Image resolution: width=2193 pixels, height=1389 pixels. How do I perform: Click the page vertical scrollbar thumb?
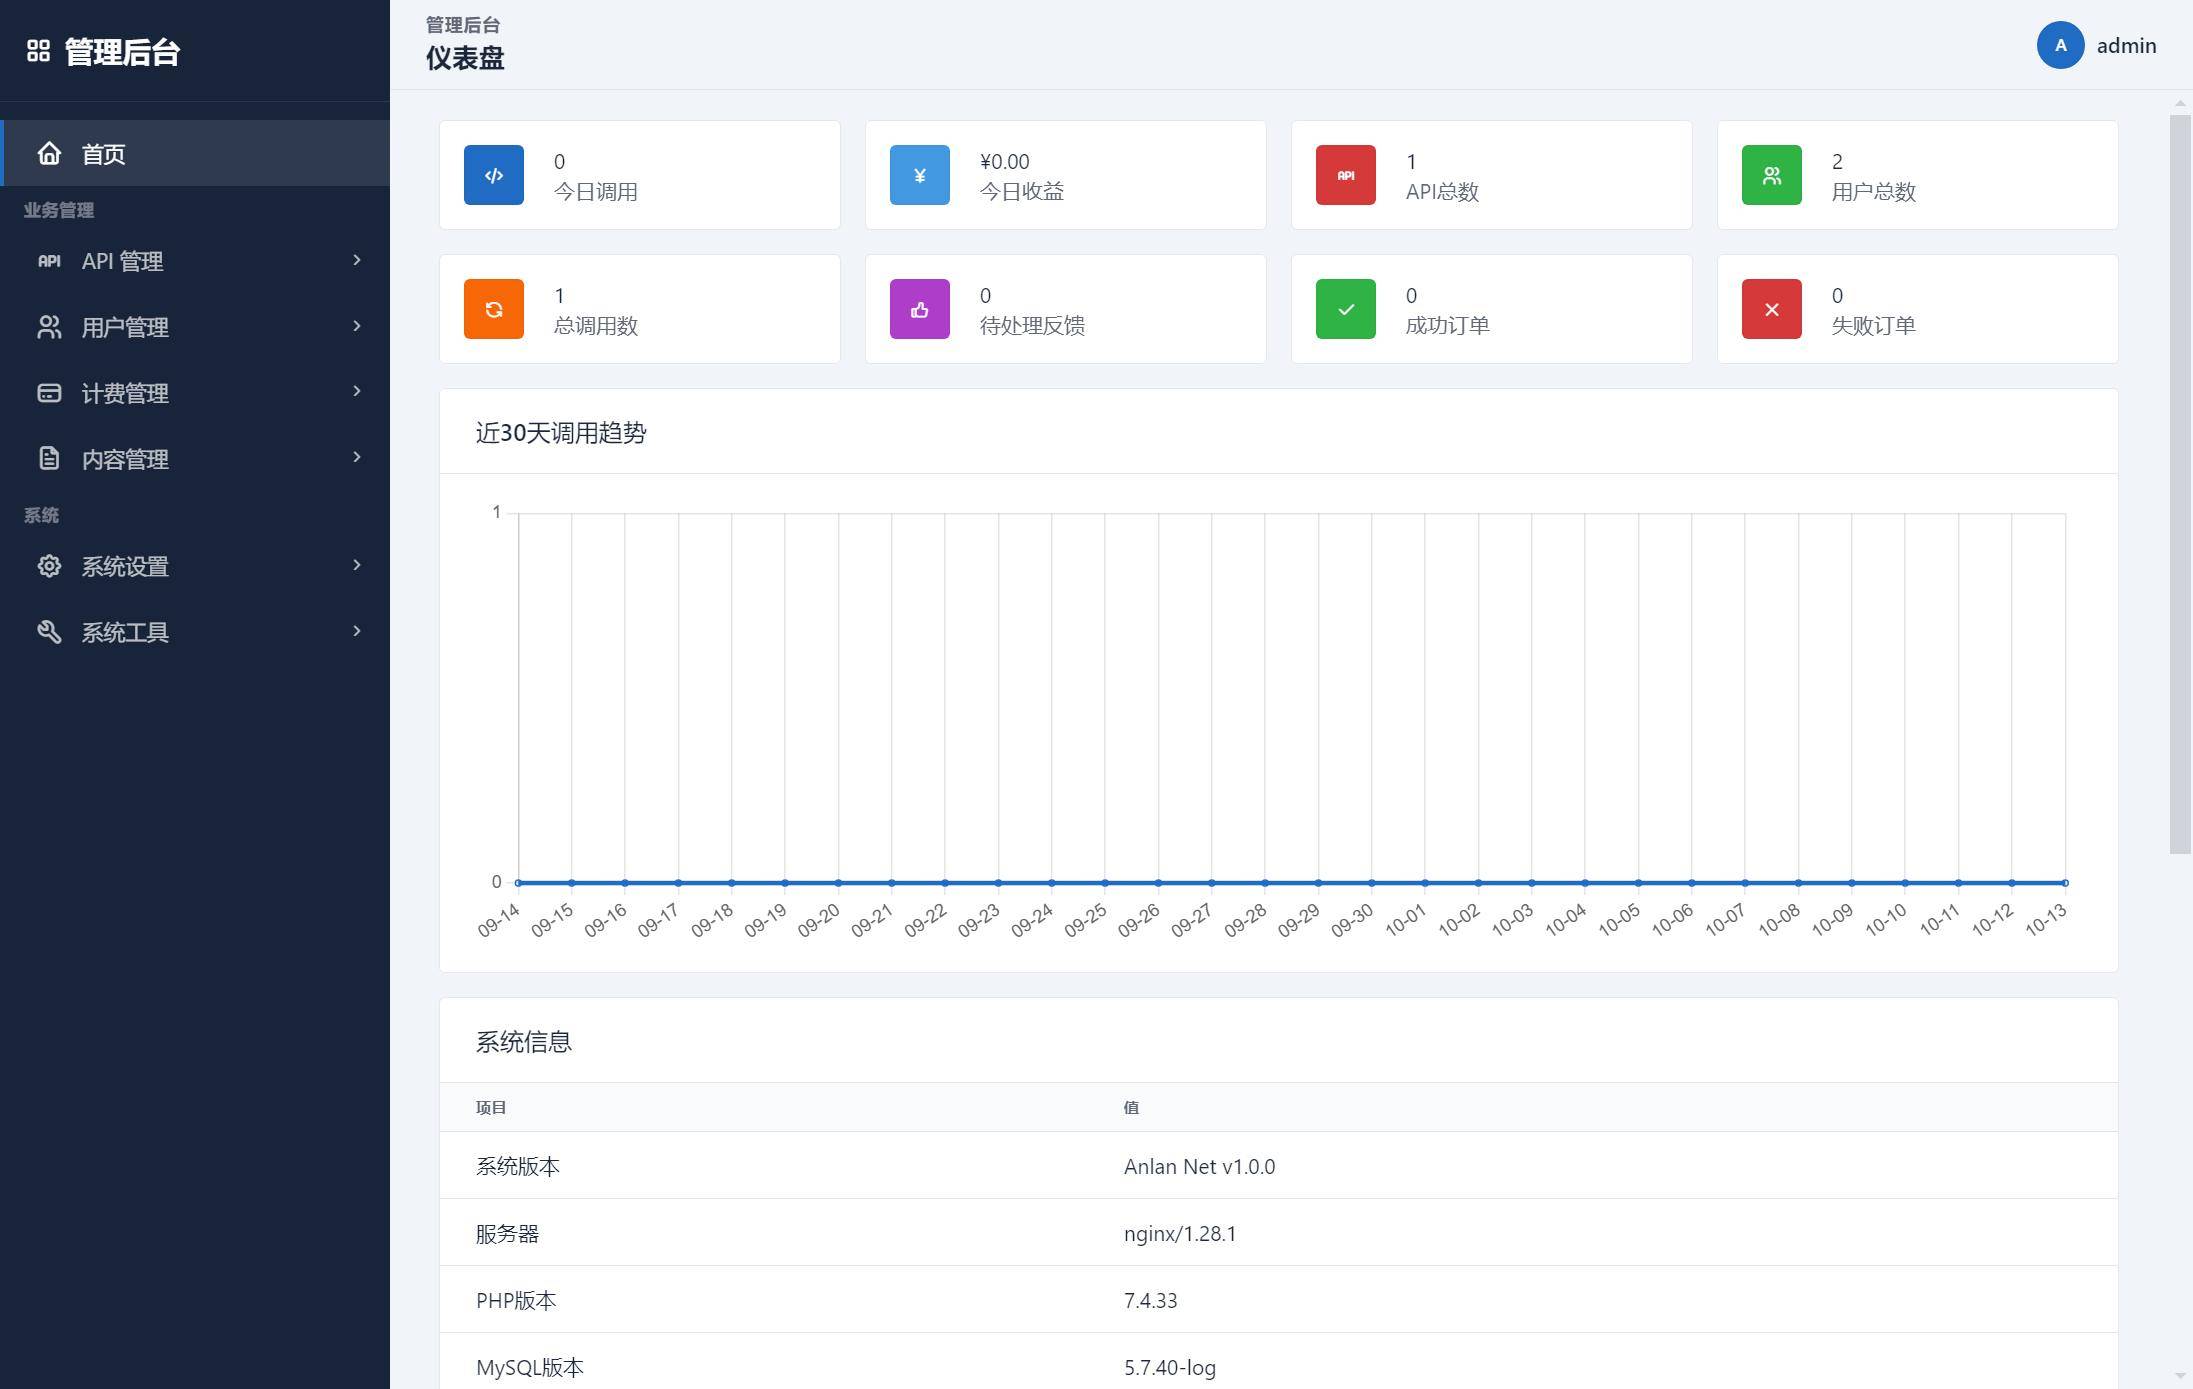click(x=2180, y=484)
